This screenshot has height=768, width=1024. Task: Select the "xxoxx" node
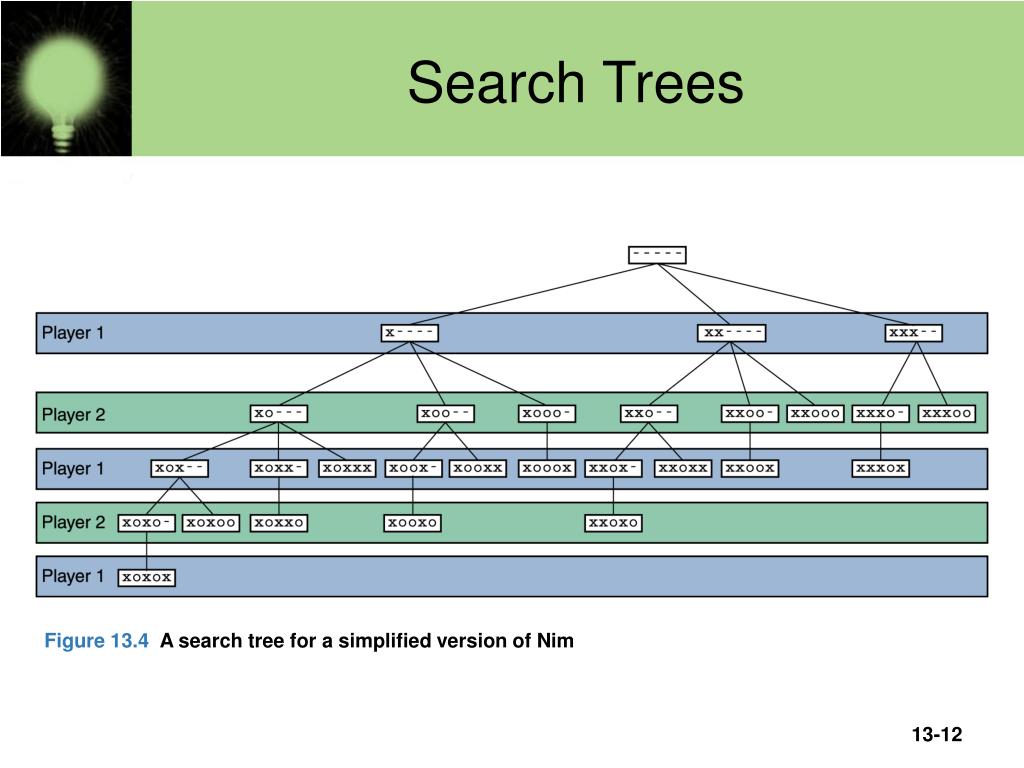(x=682, y=469)
